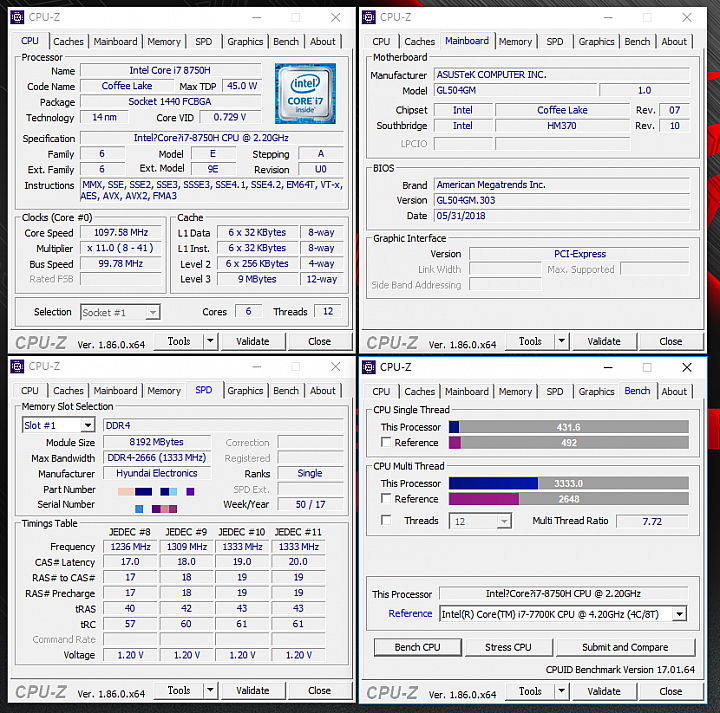Viewport: 720px width, 713px height.
Task: Click the Multi Thread Ratio value 7.72
Action: pos(652,521)
